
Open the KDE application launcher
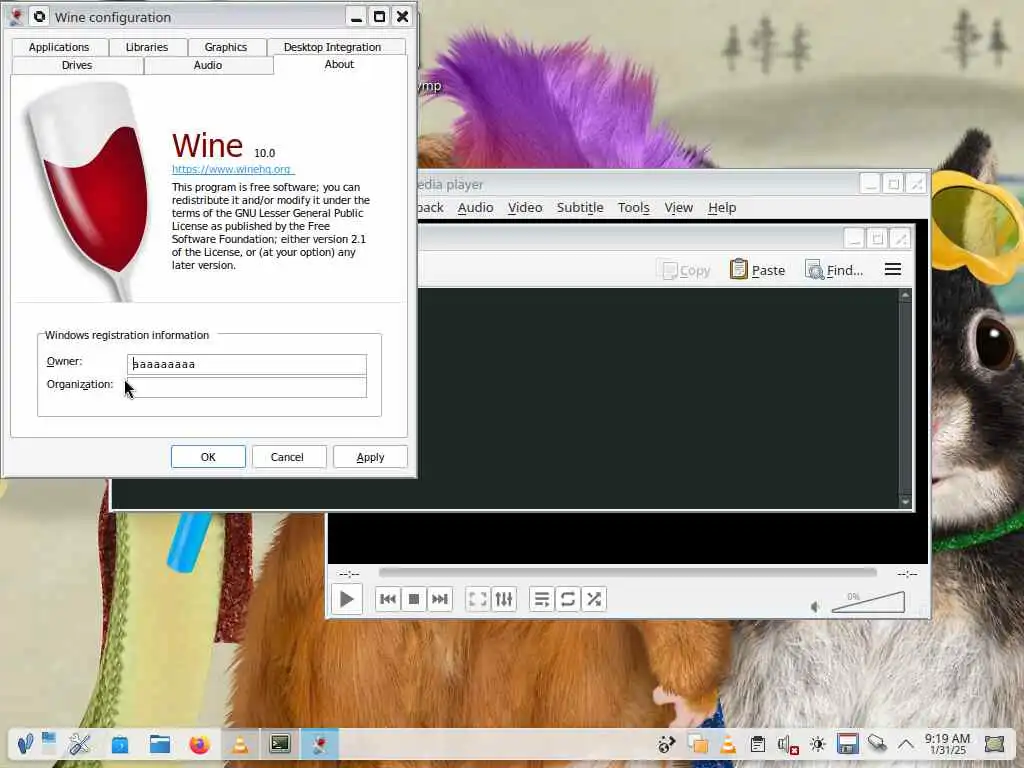point(25,744)
